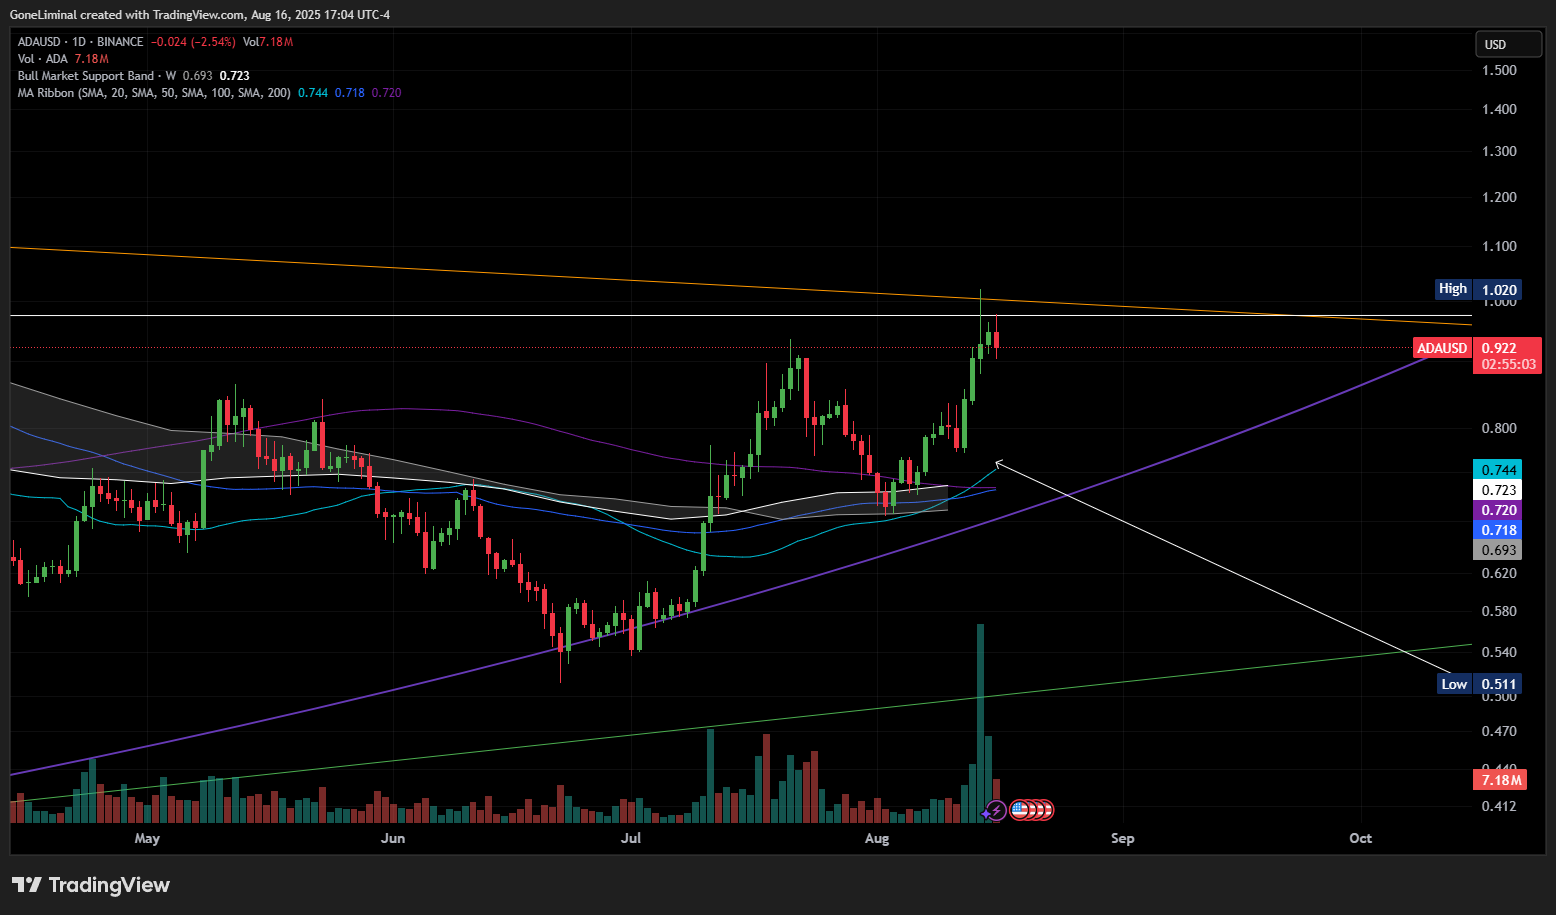Click the 1.500 price scale label
The image size is (1556, 915).
[1499, 70]
